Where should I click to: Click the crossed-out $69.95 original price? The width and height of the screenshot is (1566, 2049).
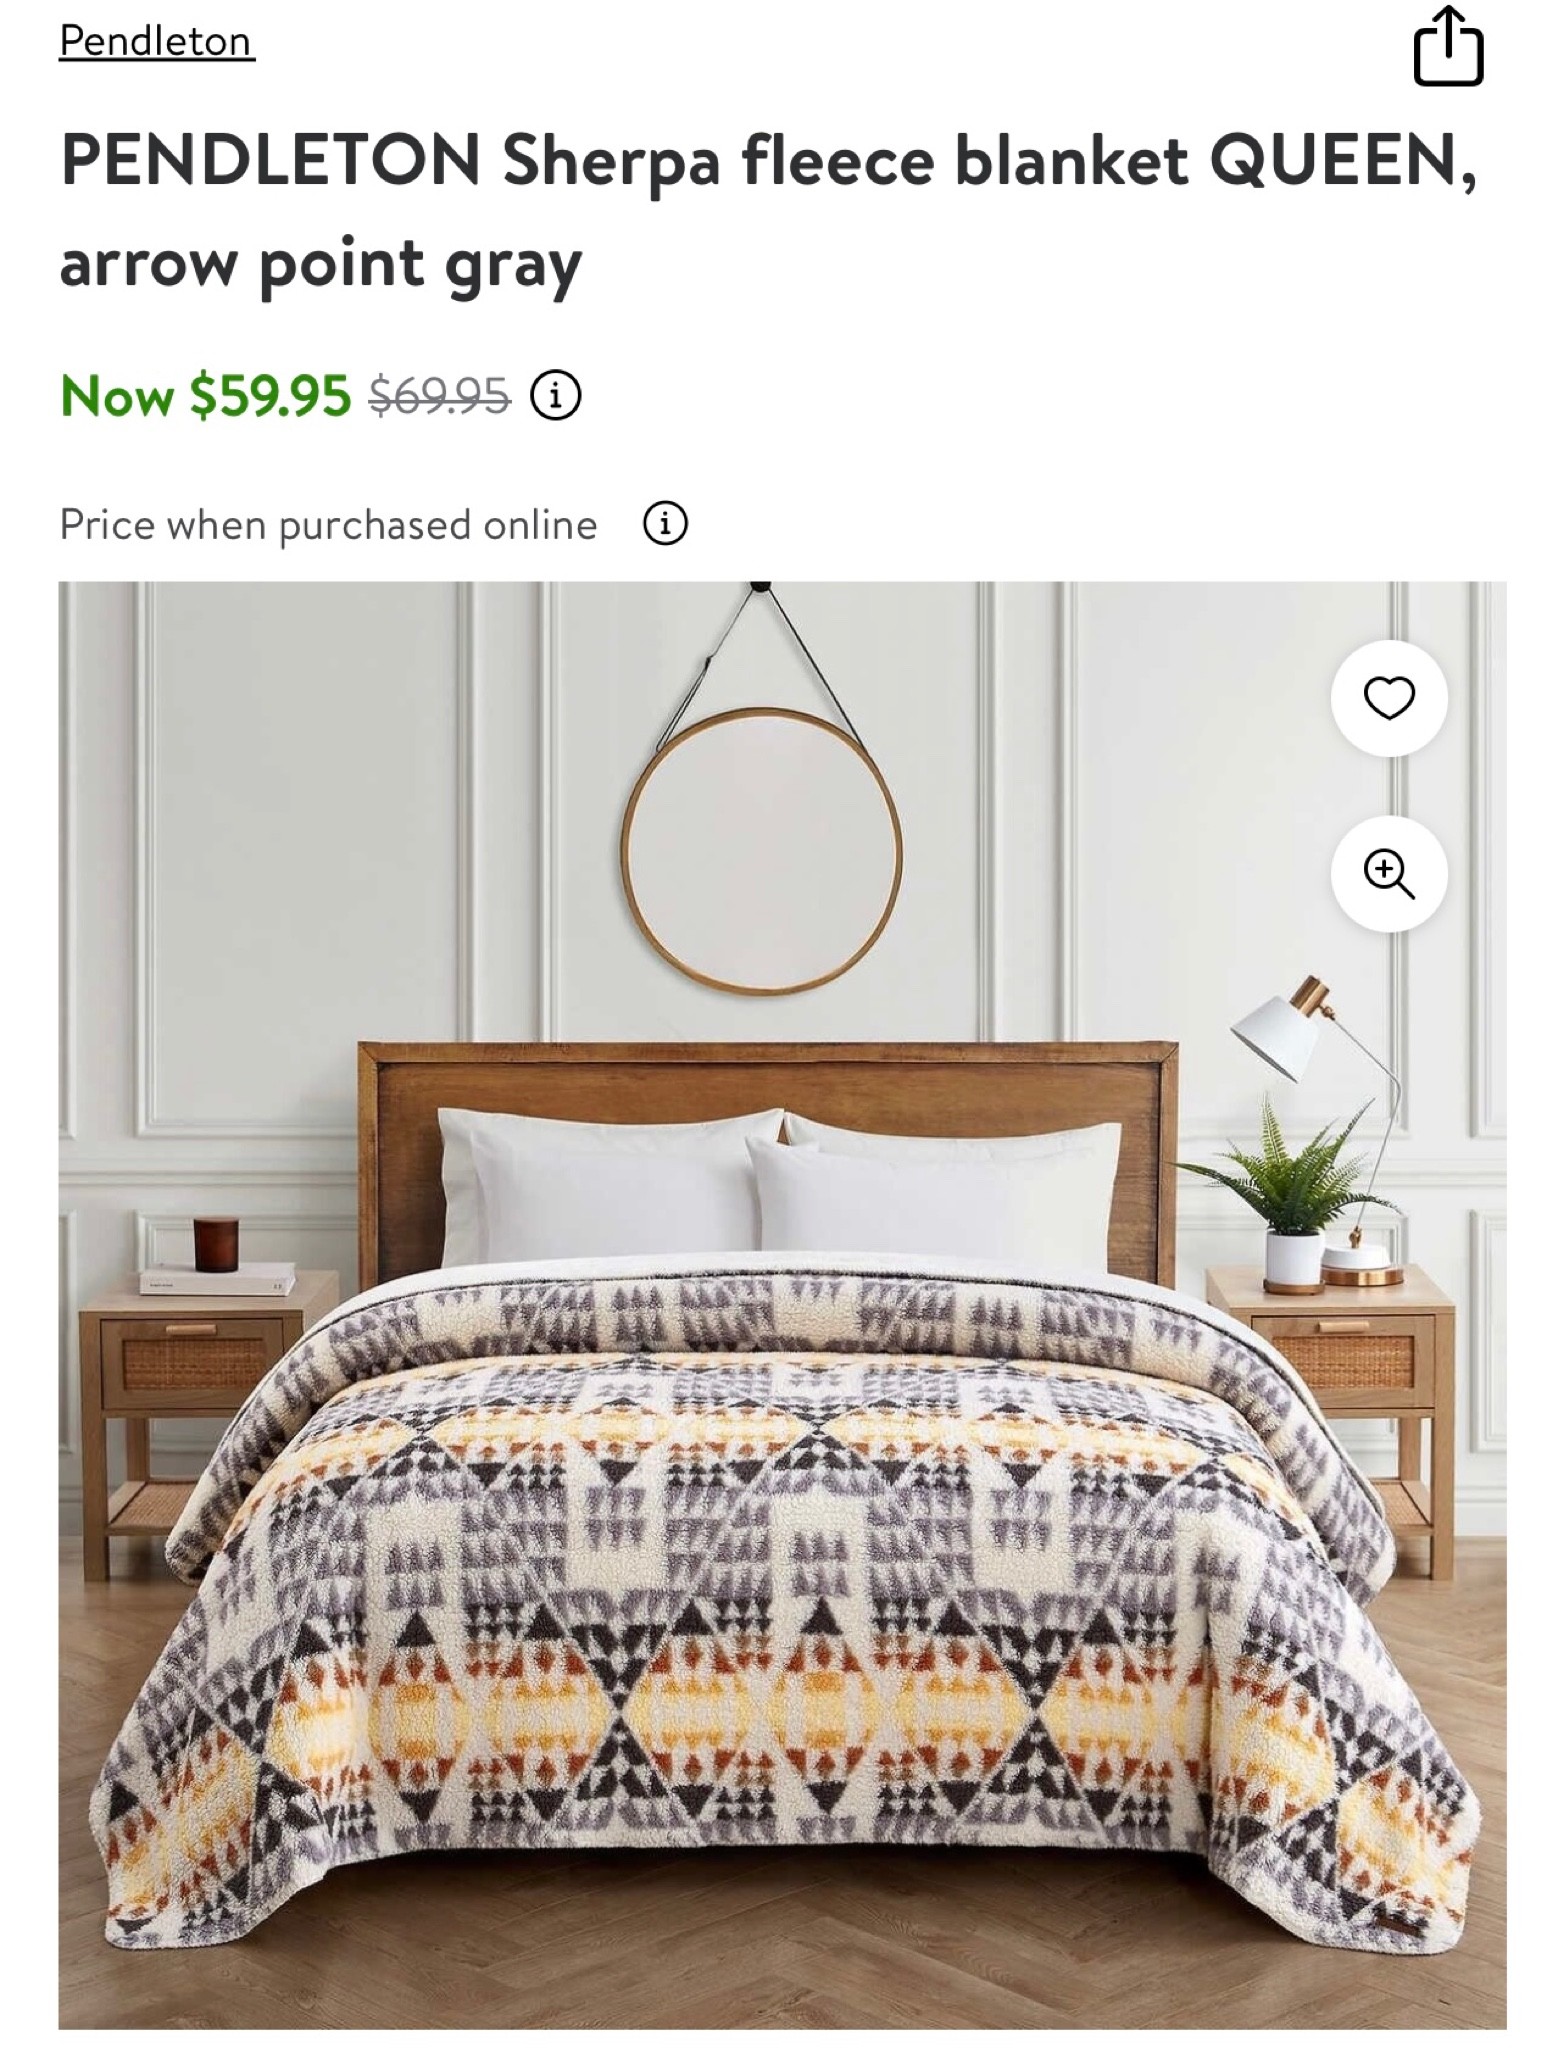point(440,396)
